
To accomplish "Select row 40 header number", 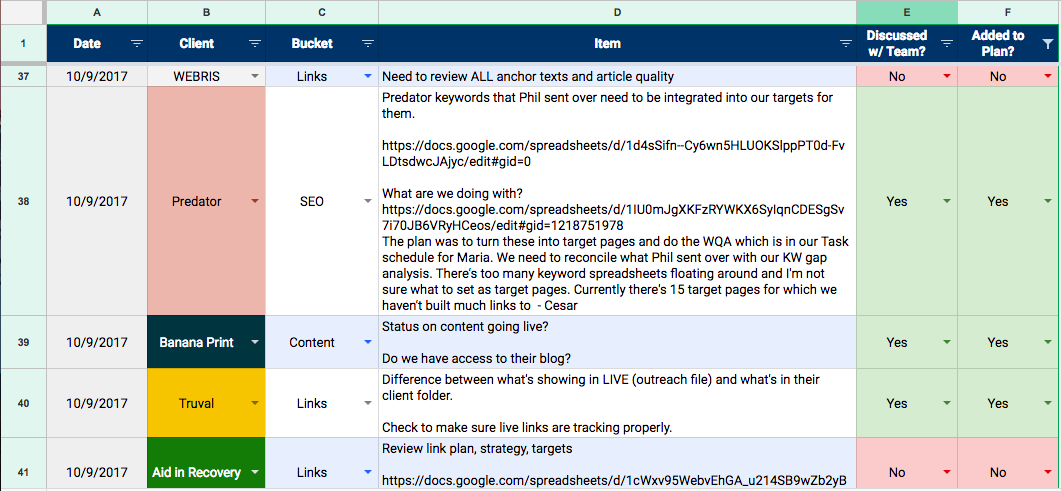I will click(x=23, y=403).
